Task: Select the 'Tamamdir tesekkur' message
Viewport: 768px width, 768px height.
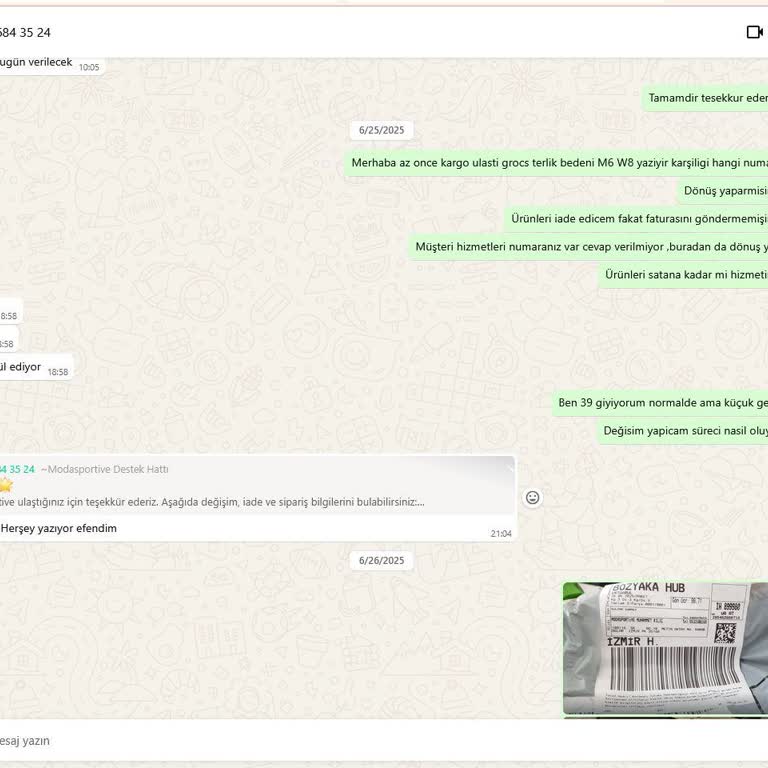Action: click(705, 98)
